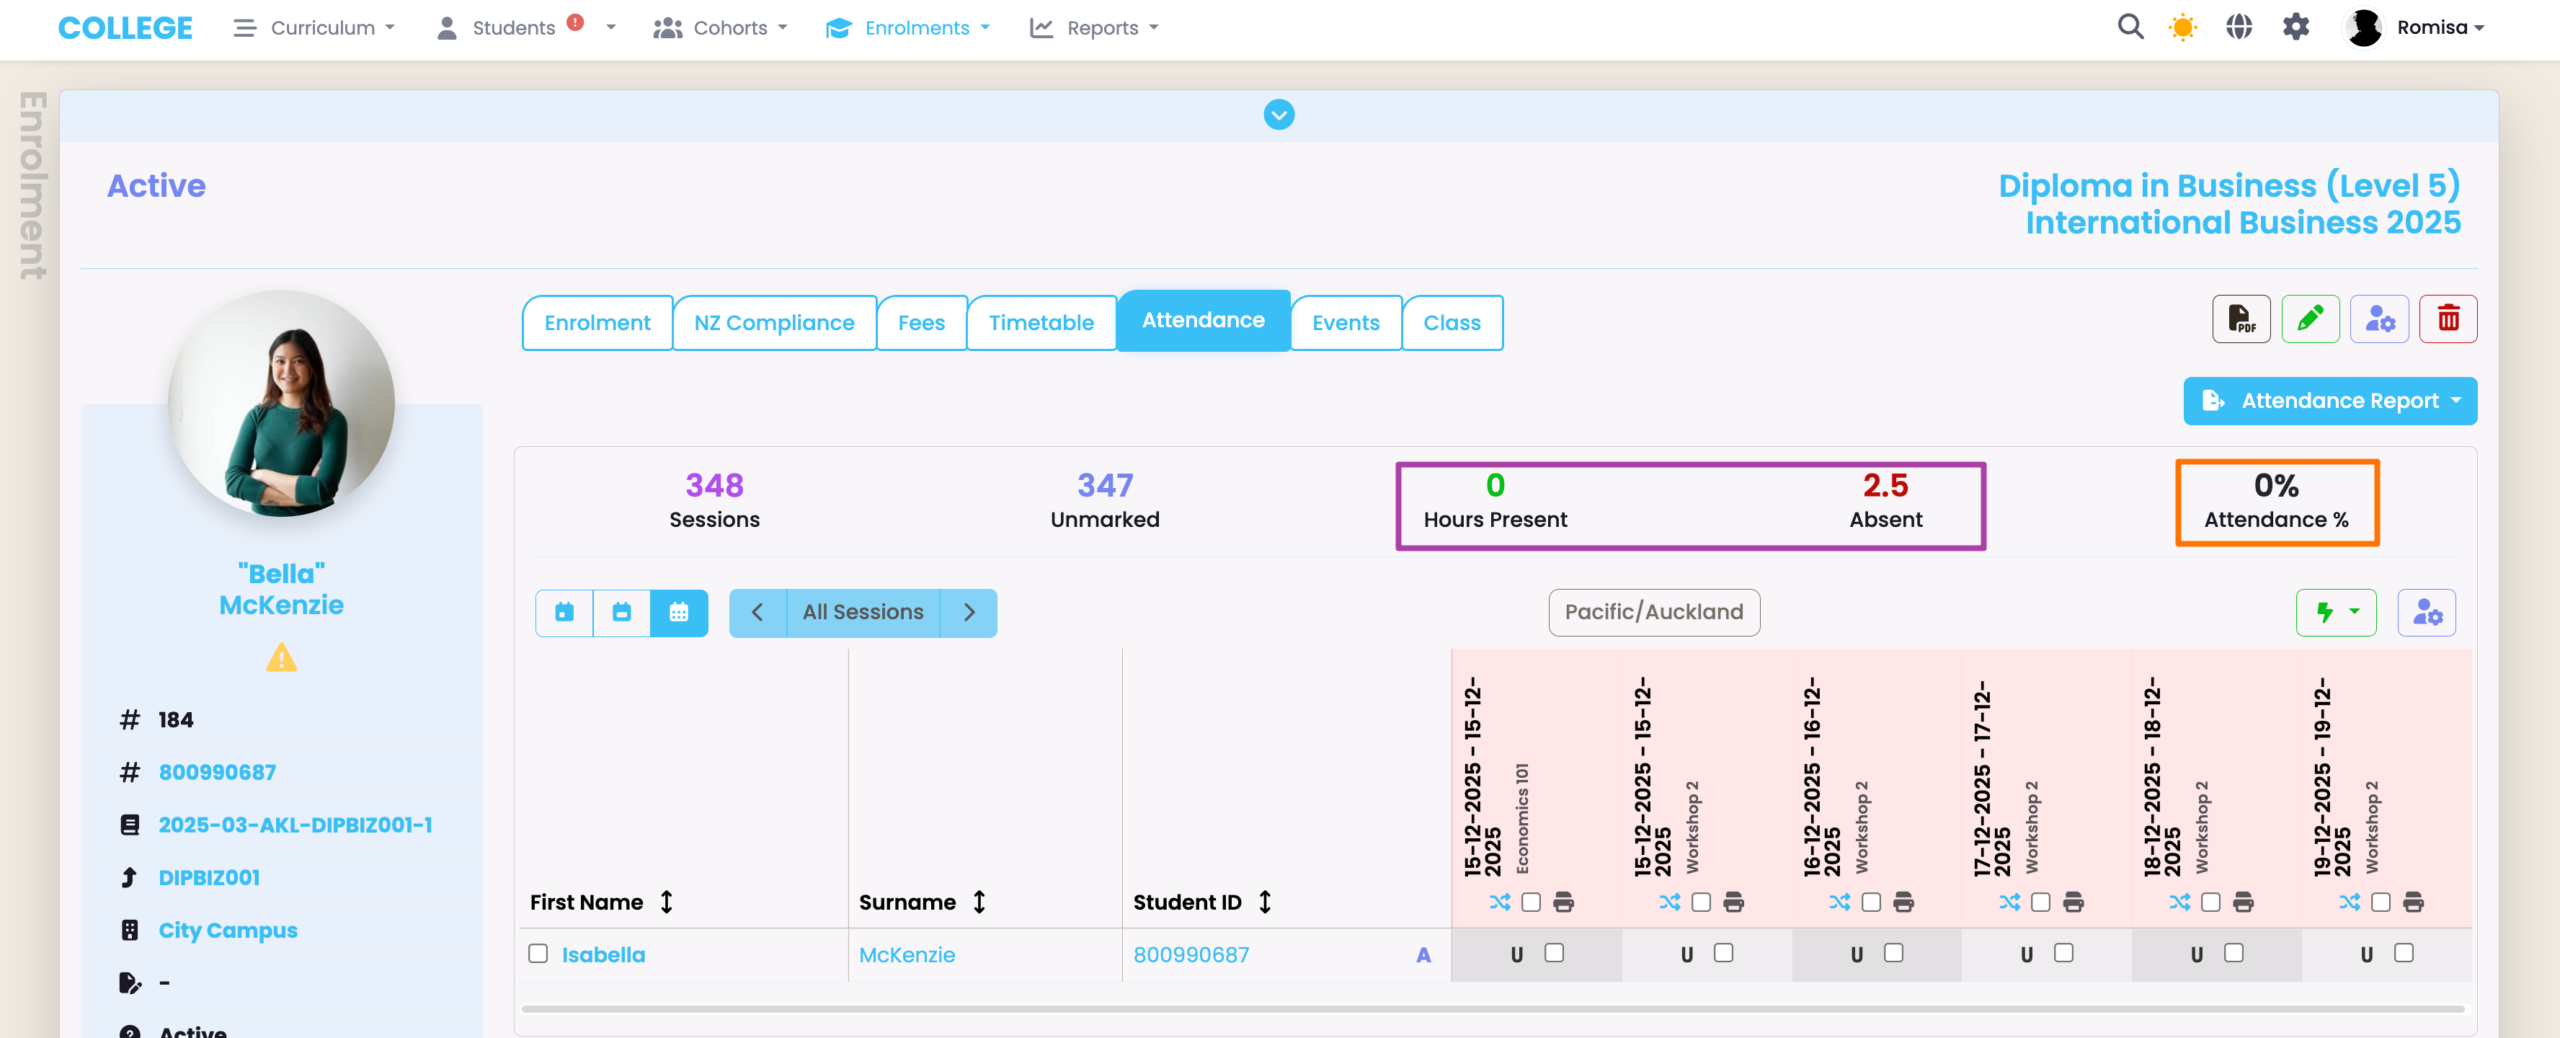Click the horizontal scrollbar under attendance table

[x=1492, y=1009]
